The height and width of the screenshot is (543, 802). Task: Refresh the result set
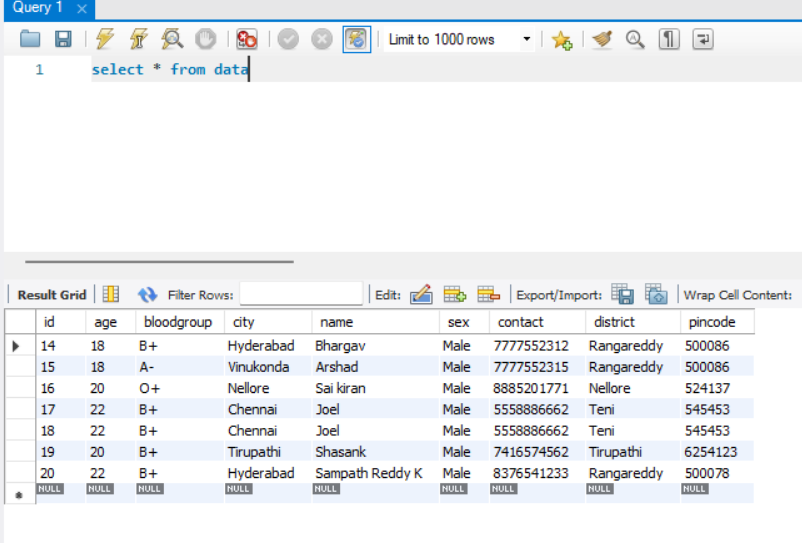[x=147, y=295]
